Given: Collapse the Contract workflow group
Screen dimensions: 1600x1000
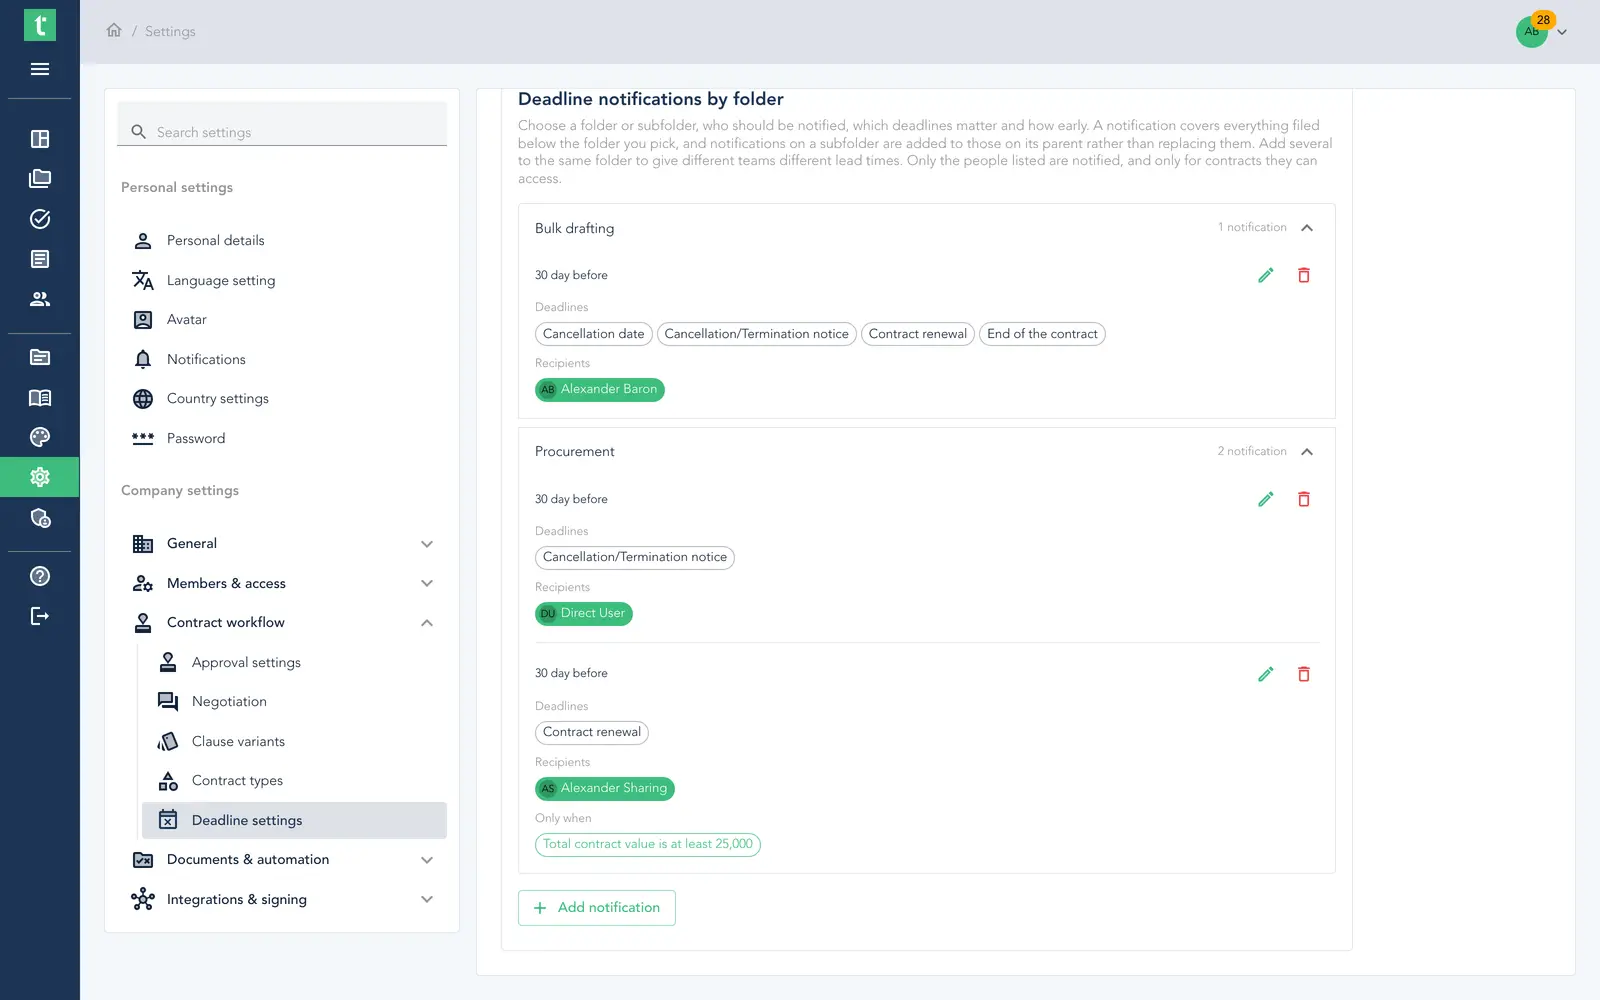Looking at the screenshot, I should tap(282, 623).
